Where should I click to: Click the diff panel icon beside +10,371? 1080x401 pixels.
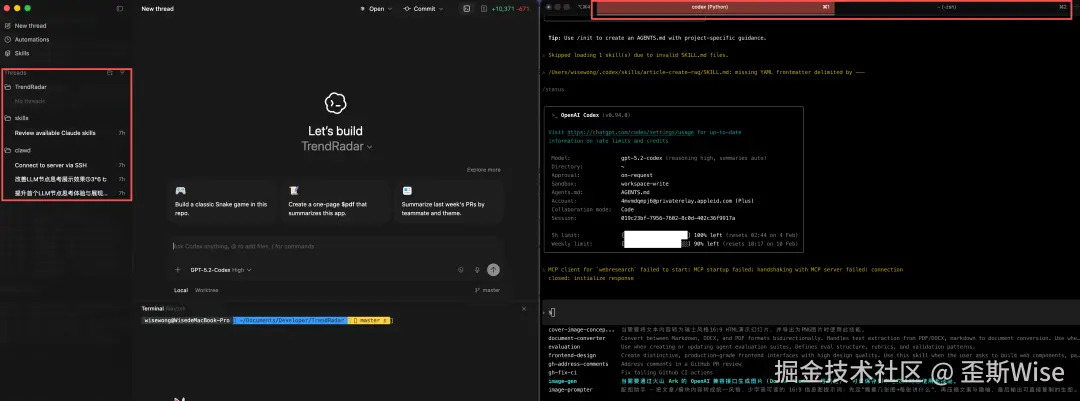coord(484,9)
